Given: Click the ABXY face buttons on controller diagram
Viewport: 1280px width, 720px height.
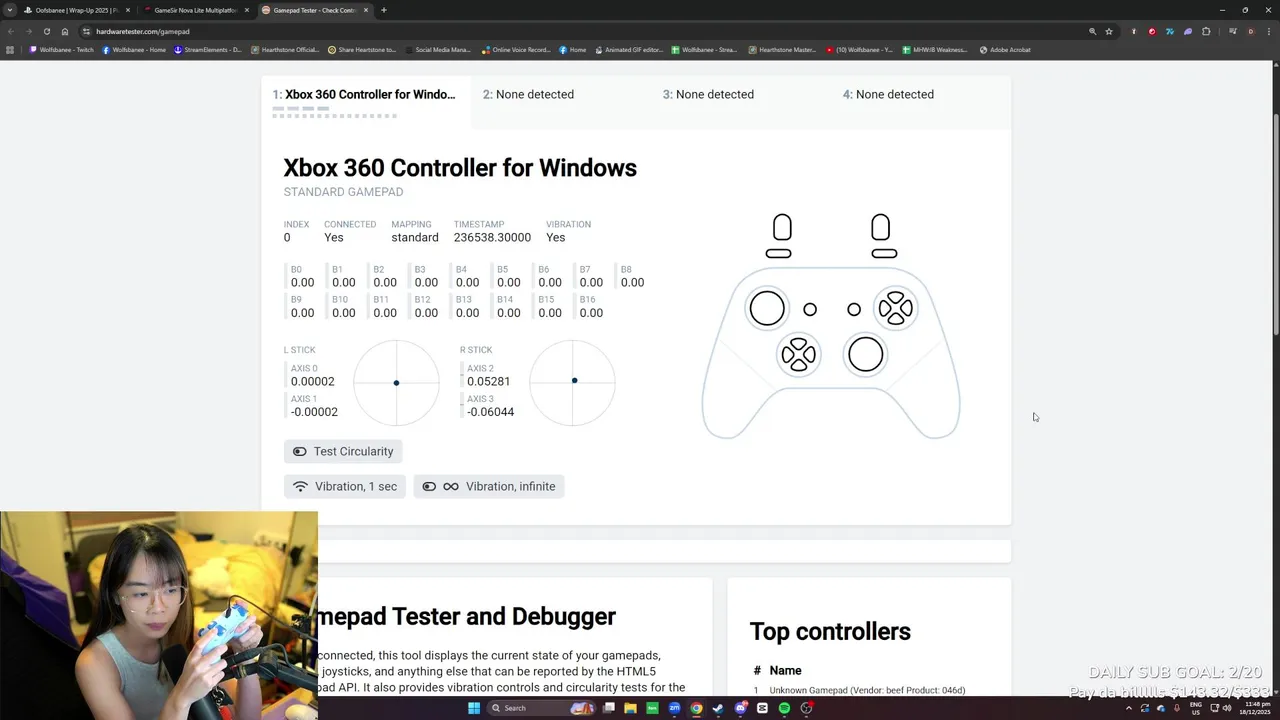Looking at the screenshot, I should click(x=895, y=309).
